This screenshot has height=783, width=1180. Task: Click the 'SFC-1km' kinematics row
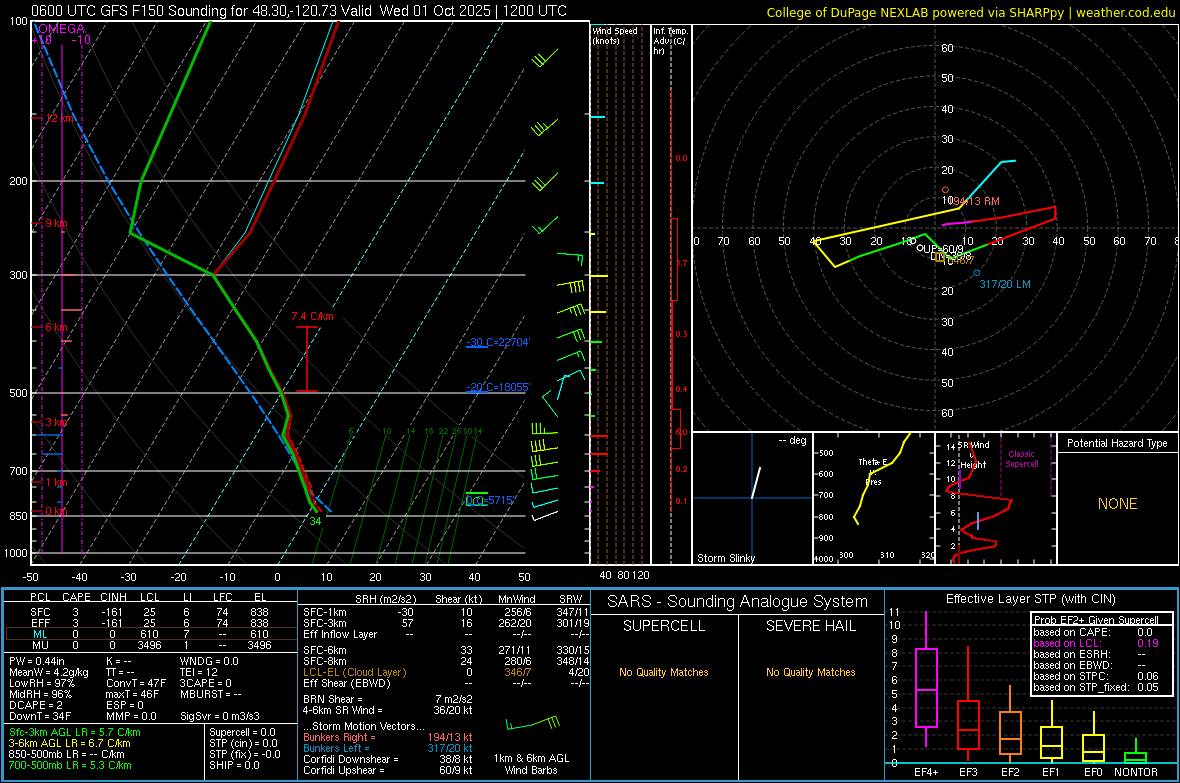pyautogui.click(x=446, y=612)
